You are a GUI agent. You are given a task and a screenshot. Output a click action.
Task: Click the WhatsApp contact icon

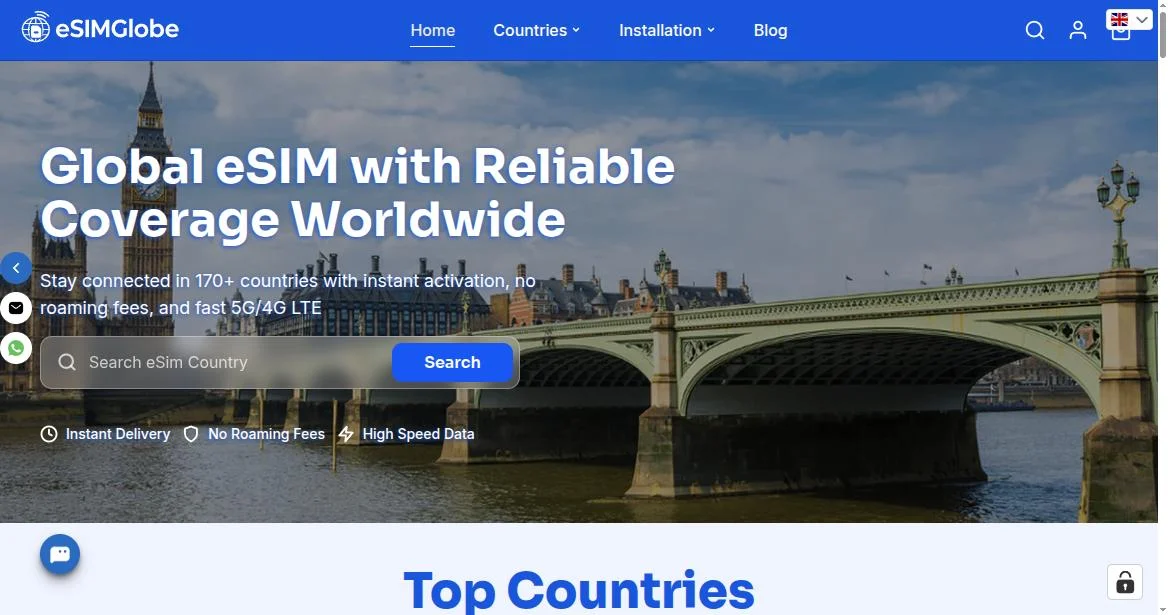(16, 348)
